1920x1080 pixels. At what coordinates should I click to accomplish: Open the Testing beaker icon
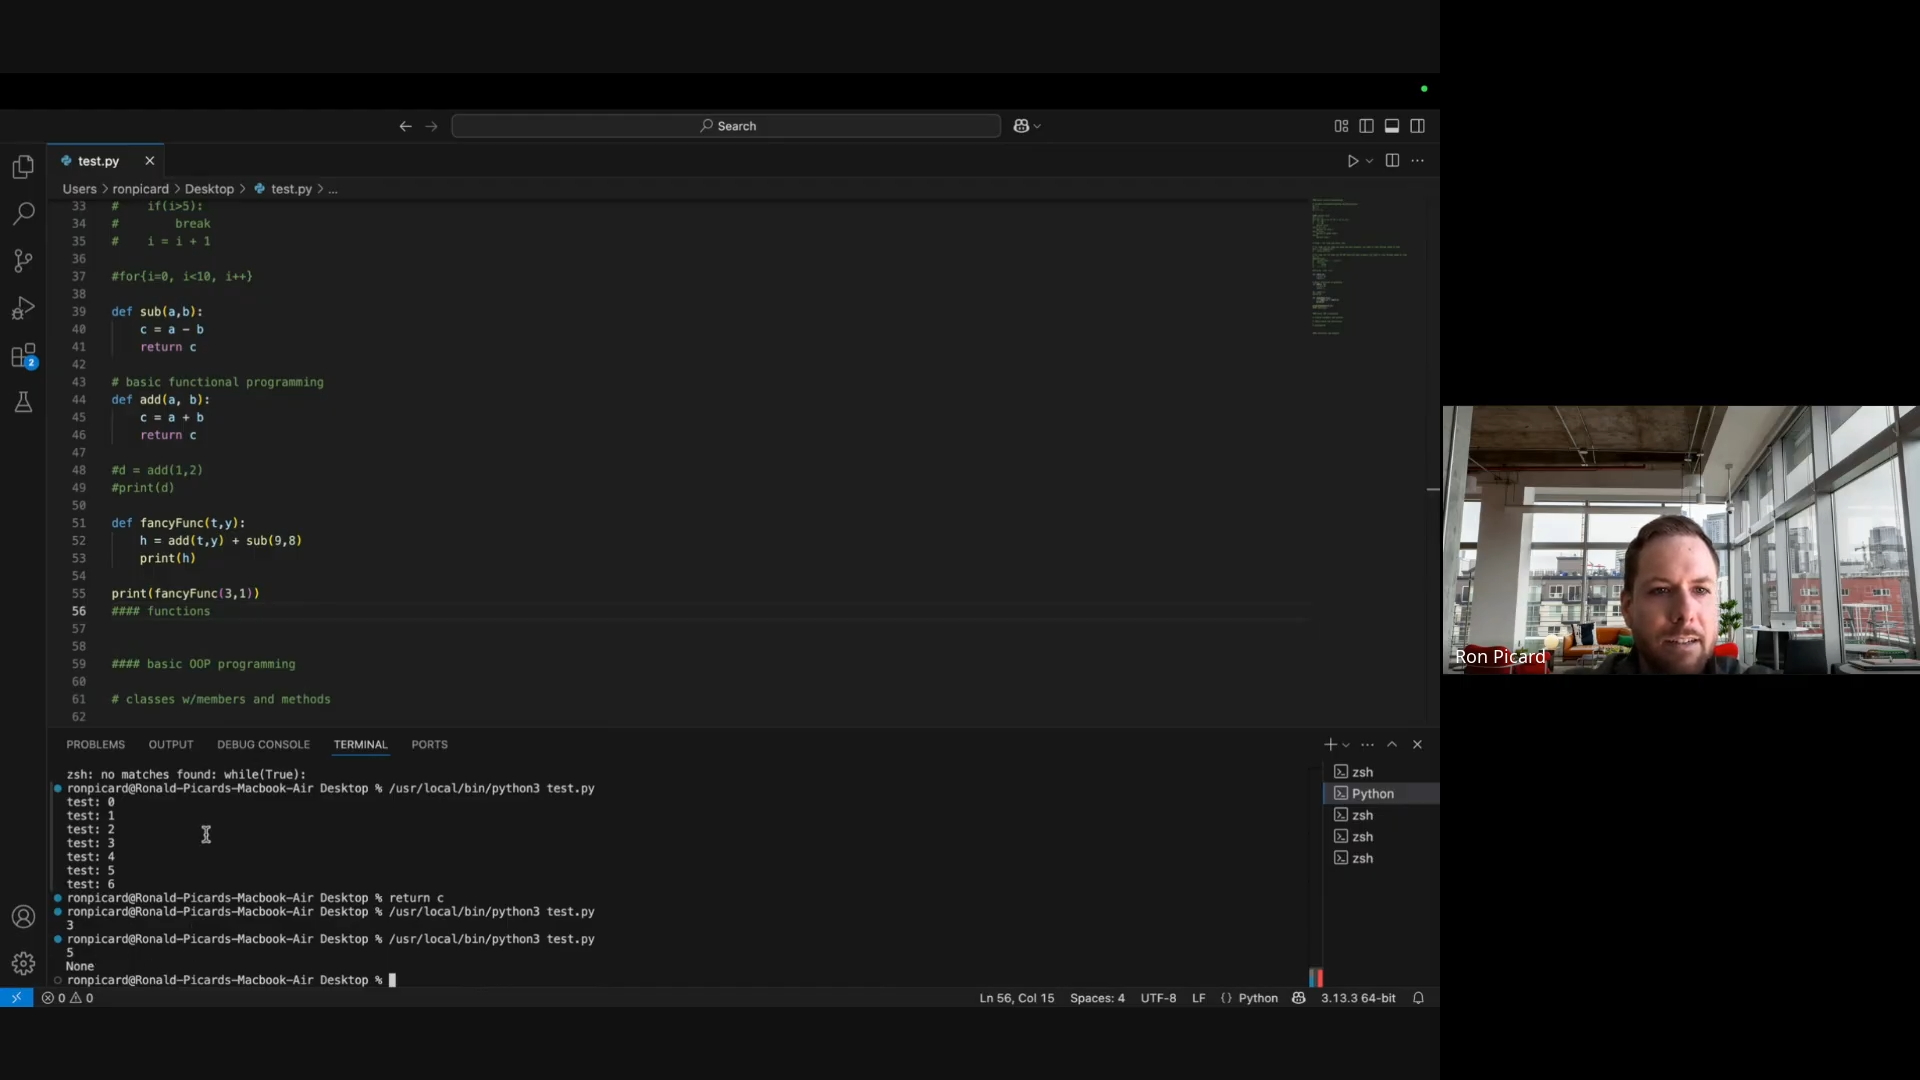22,403
